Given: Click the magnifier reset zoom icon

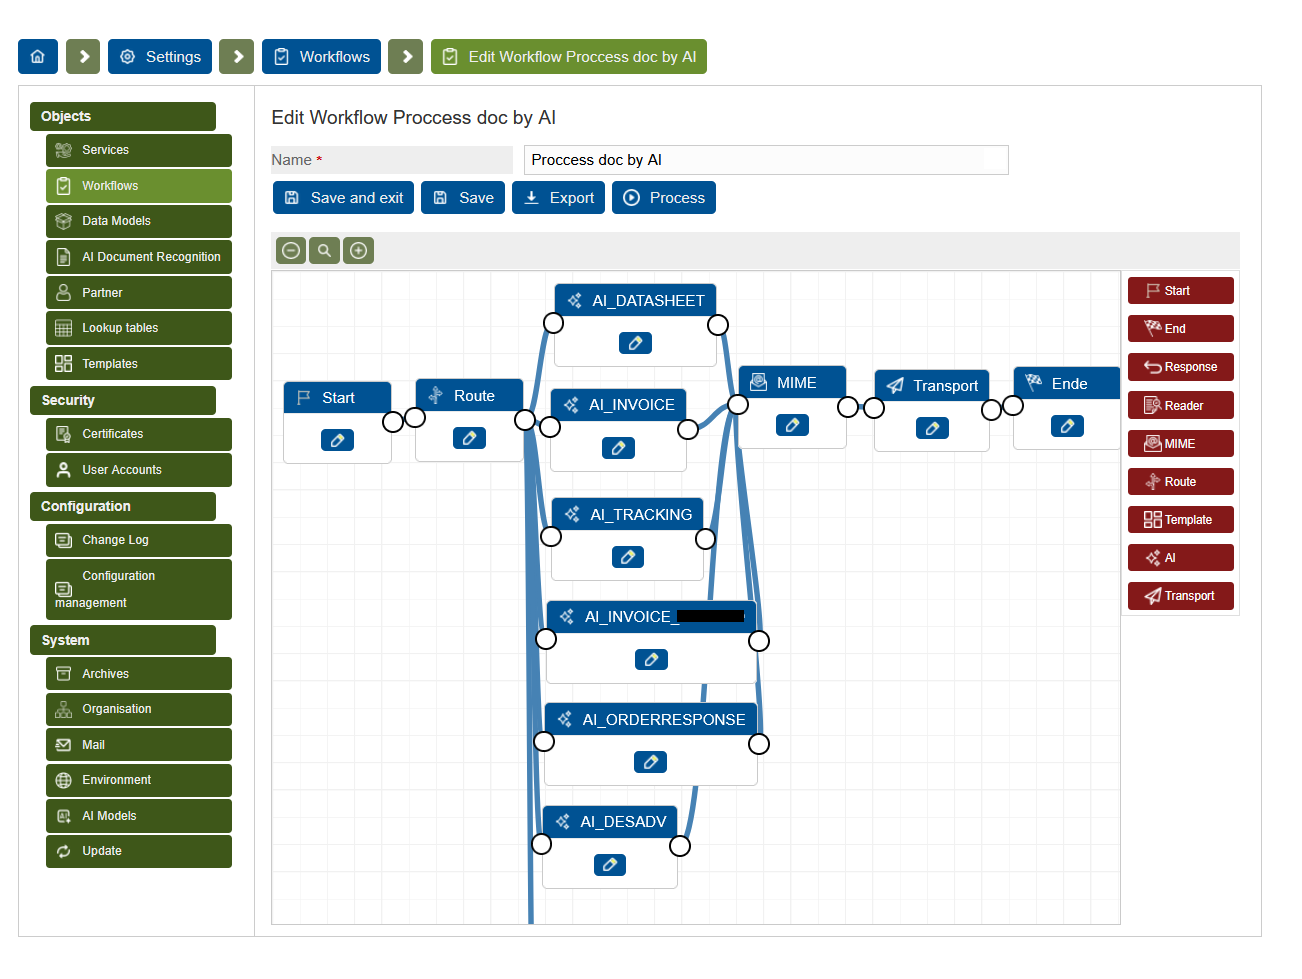Looking at the screenshot, I should coord(324,250).
